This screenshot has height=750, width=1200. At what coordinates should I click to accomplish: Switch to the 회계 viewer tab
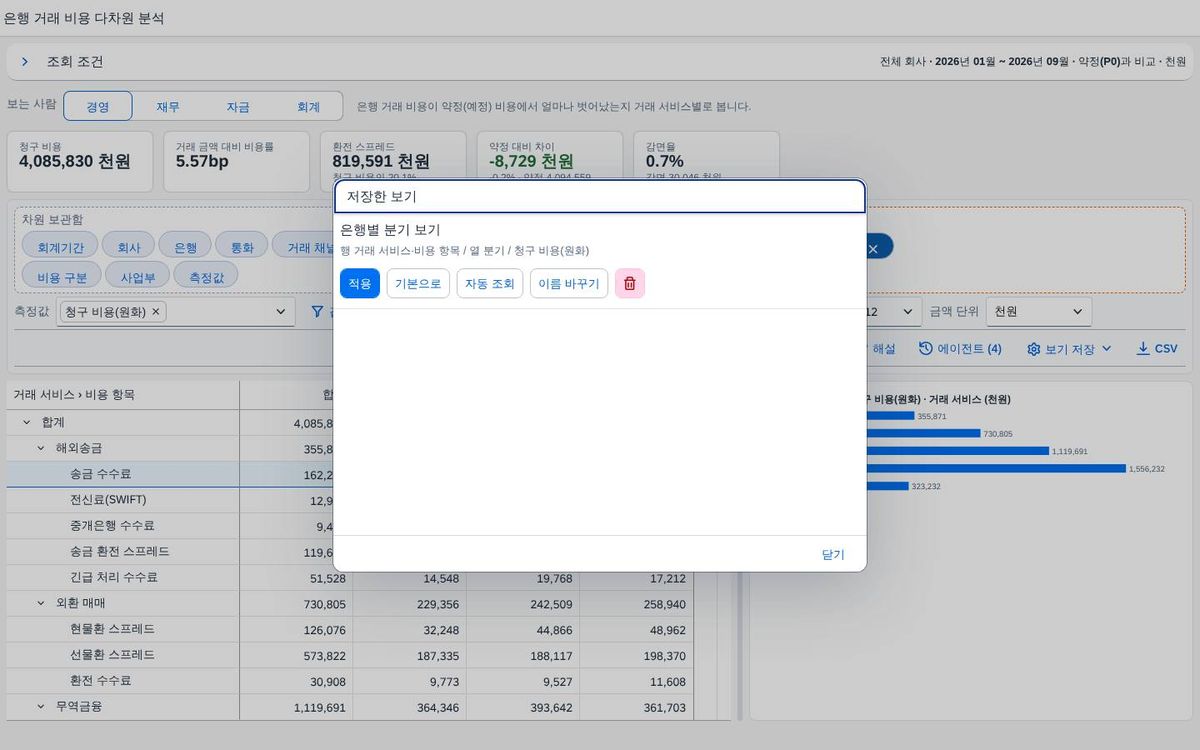pos(308,107)
